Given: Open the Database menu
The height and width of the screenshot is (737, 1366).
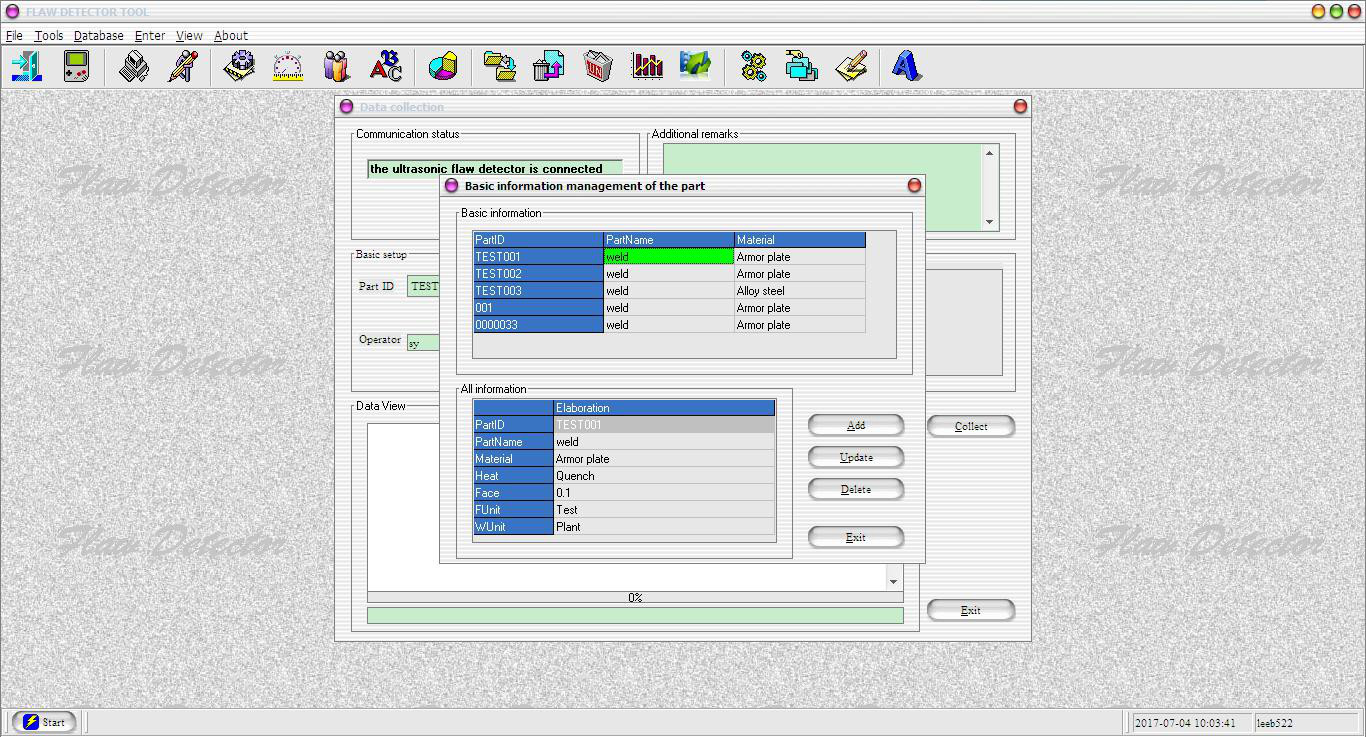Looking at the screenshot, I should click(98, 35).
